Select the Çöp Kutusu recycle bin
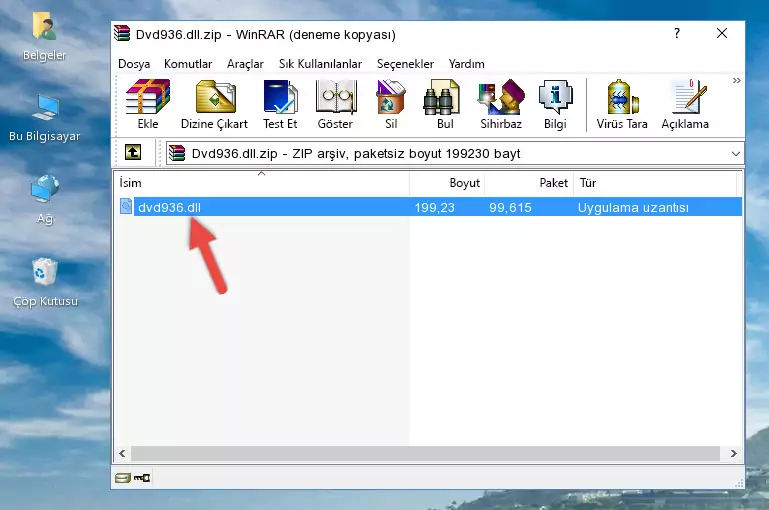Viewport: 769px width, 510px height. tap(45, 282)
